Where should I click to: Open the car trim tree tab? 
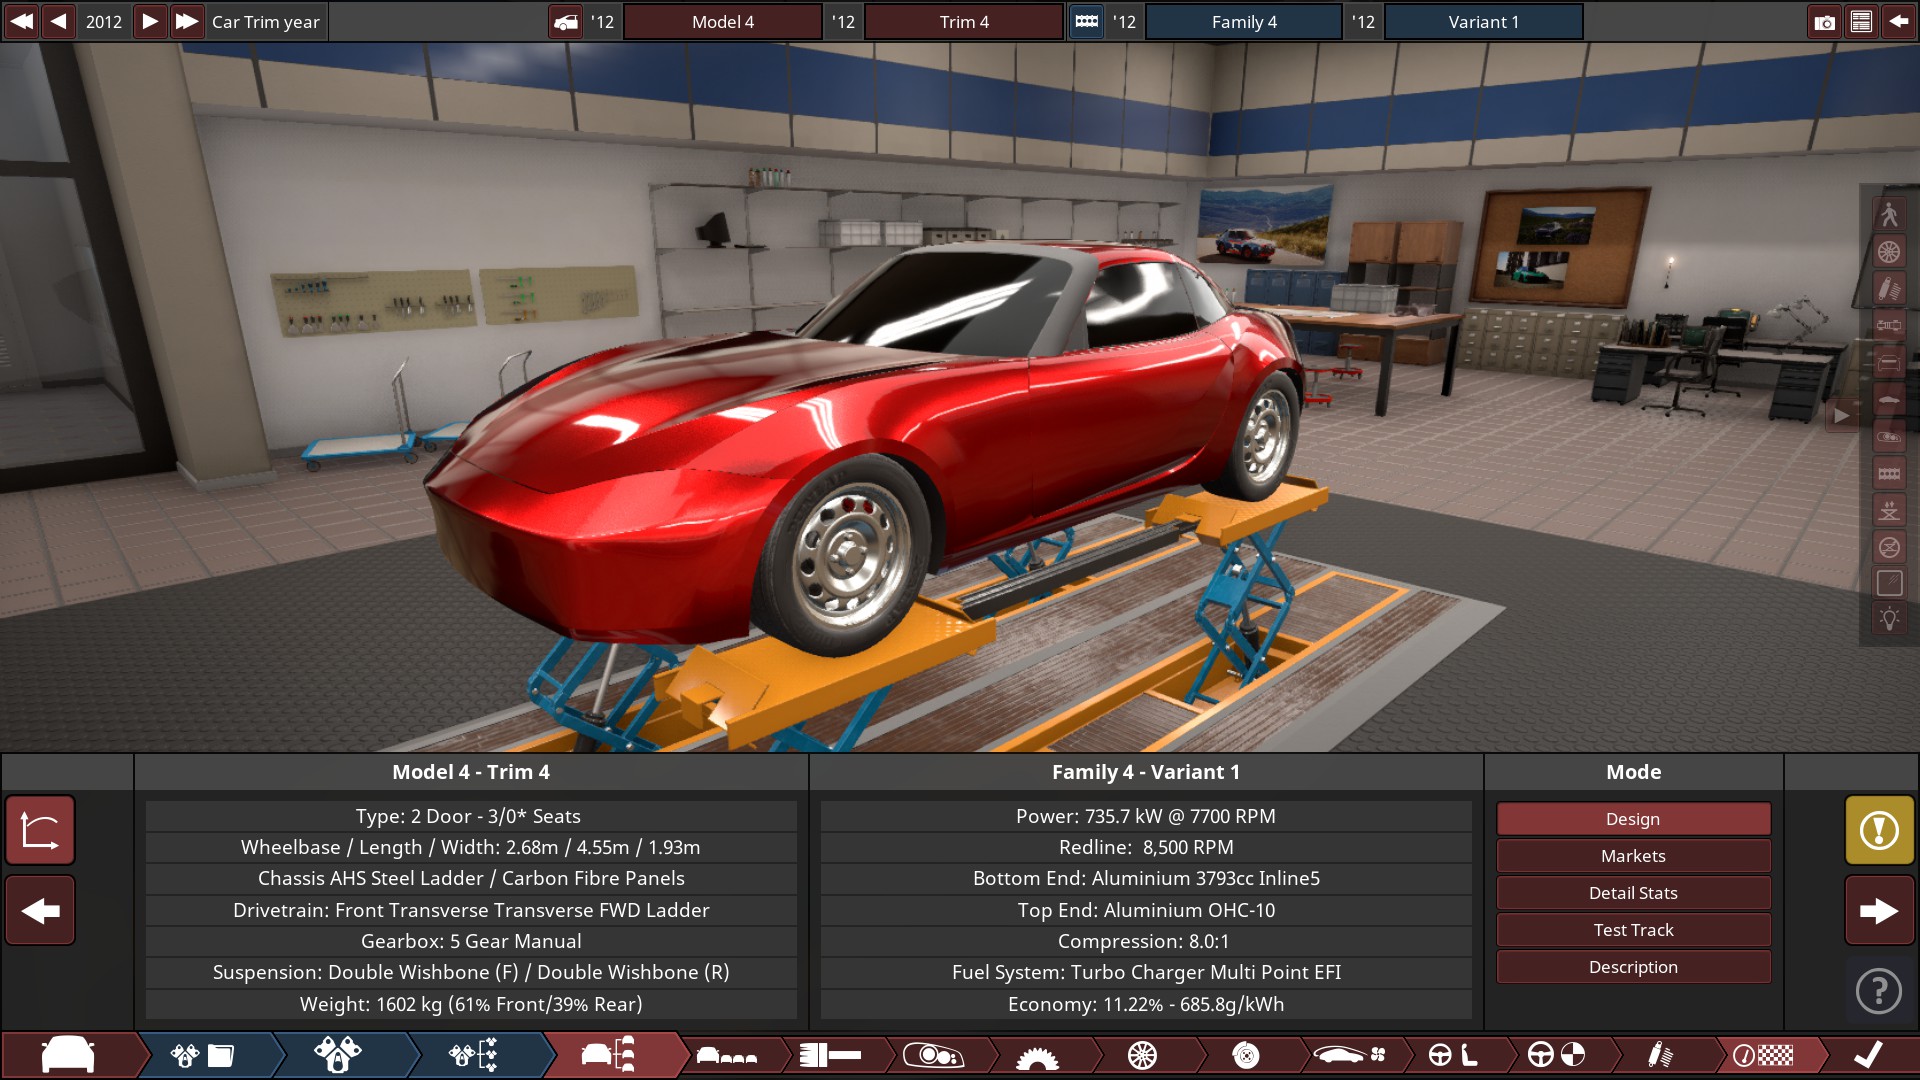tap(609, 1055)
